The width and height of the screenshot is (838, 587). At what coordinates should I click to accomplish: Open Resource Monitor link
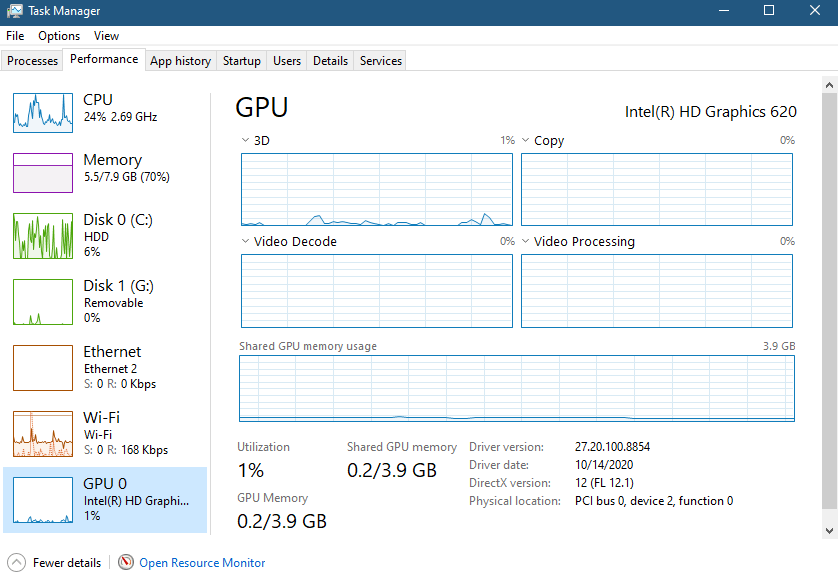(x=202, y=563)
